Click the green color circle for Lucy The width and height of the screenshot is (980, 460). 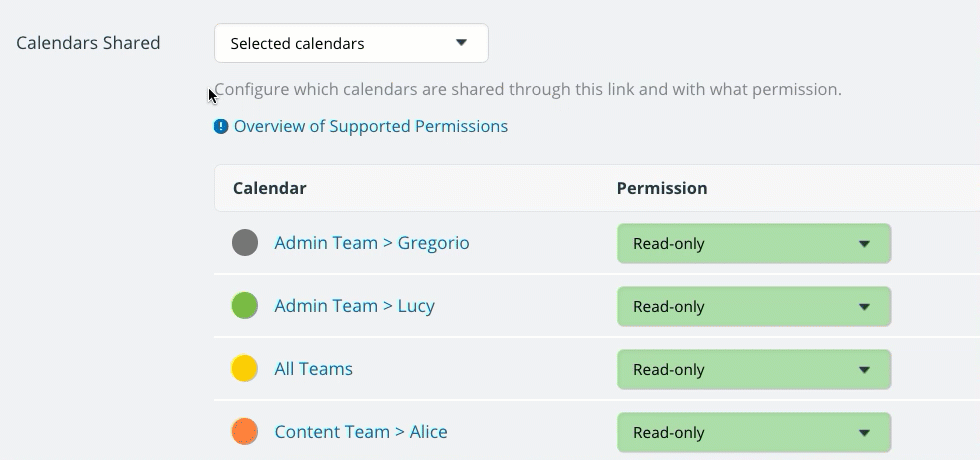[x=245, y=306]
